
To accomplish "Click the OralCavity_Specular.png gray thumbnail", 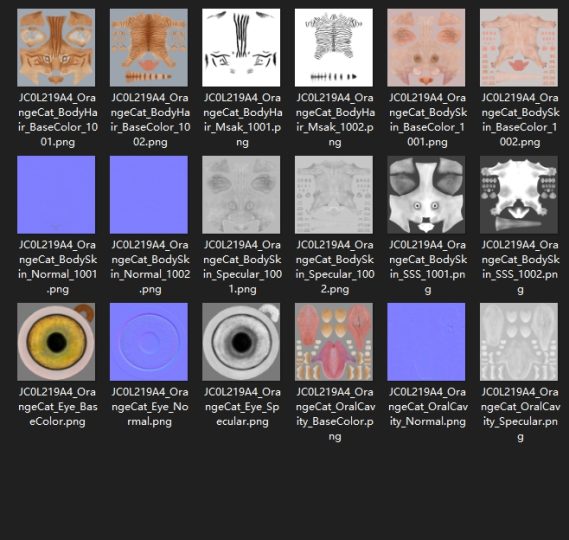I will (519, 342).
